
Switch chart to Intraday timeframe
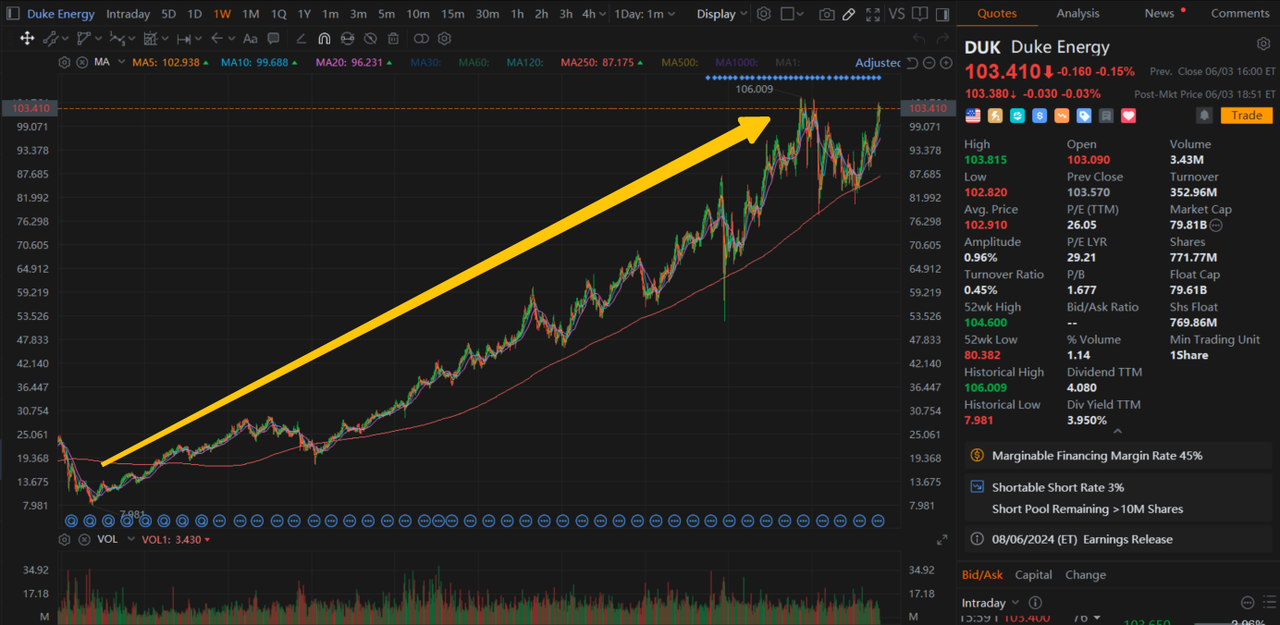click(x=128, y=14)
